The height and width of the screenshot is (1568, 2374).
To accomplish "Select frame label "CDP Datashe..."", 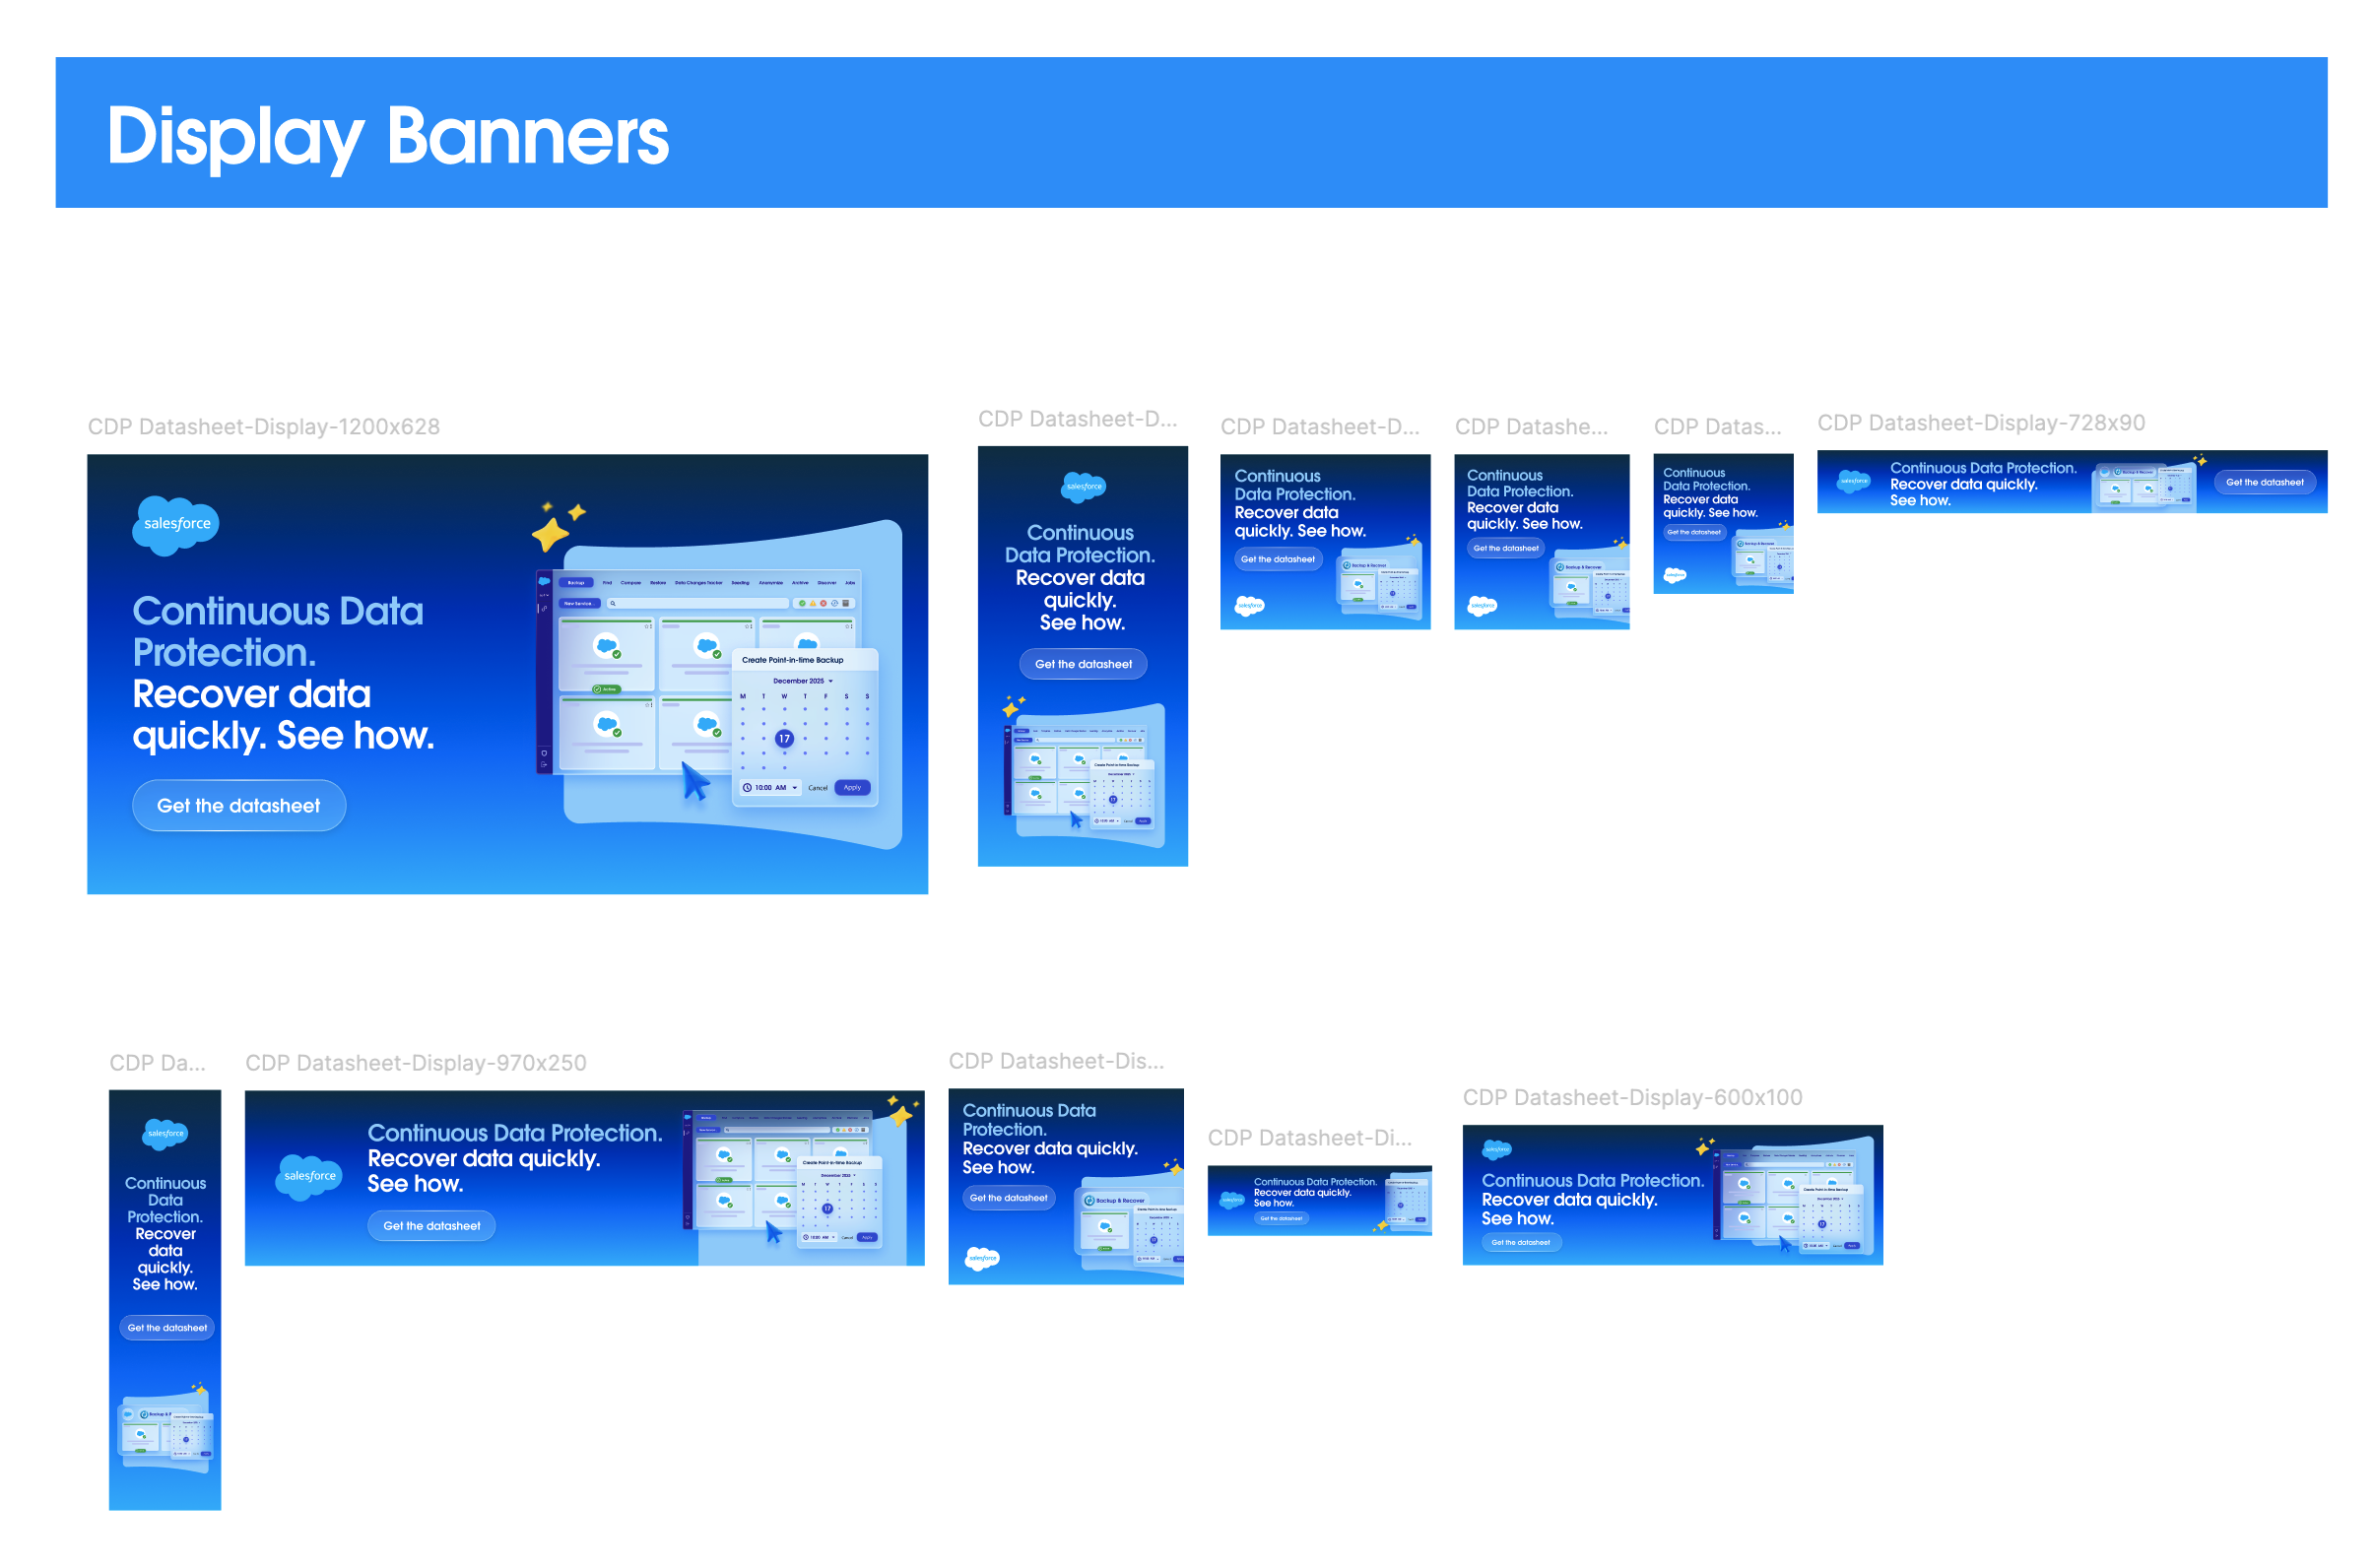I will 1531,426.
